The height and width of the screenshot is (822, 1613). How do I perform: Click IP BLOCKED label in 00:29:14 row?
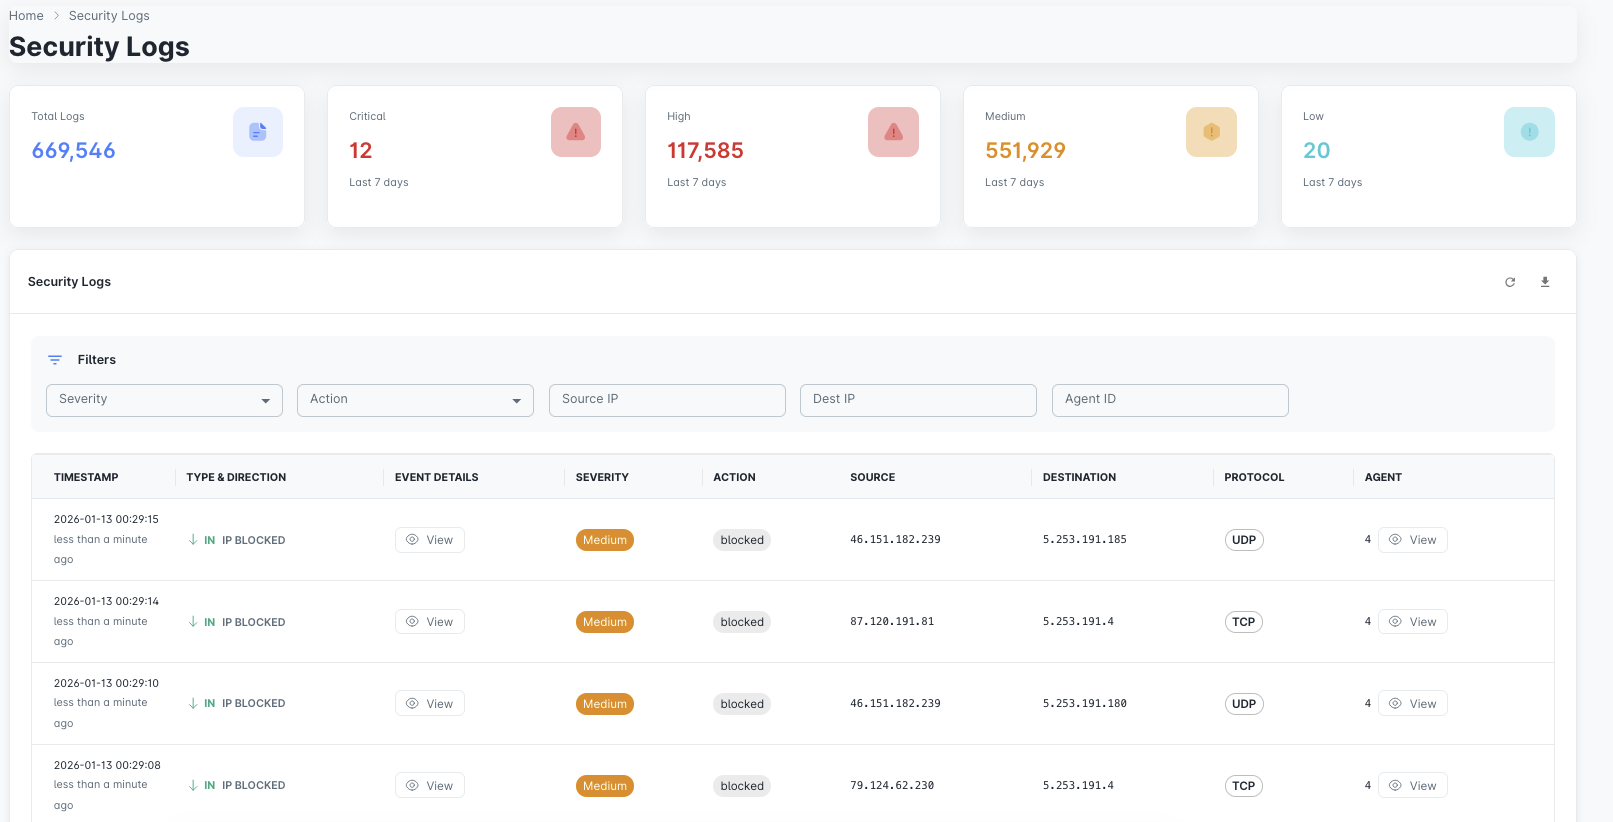[x=254, y=622]
